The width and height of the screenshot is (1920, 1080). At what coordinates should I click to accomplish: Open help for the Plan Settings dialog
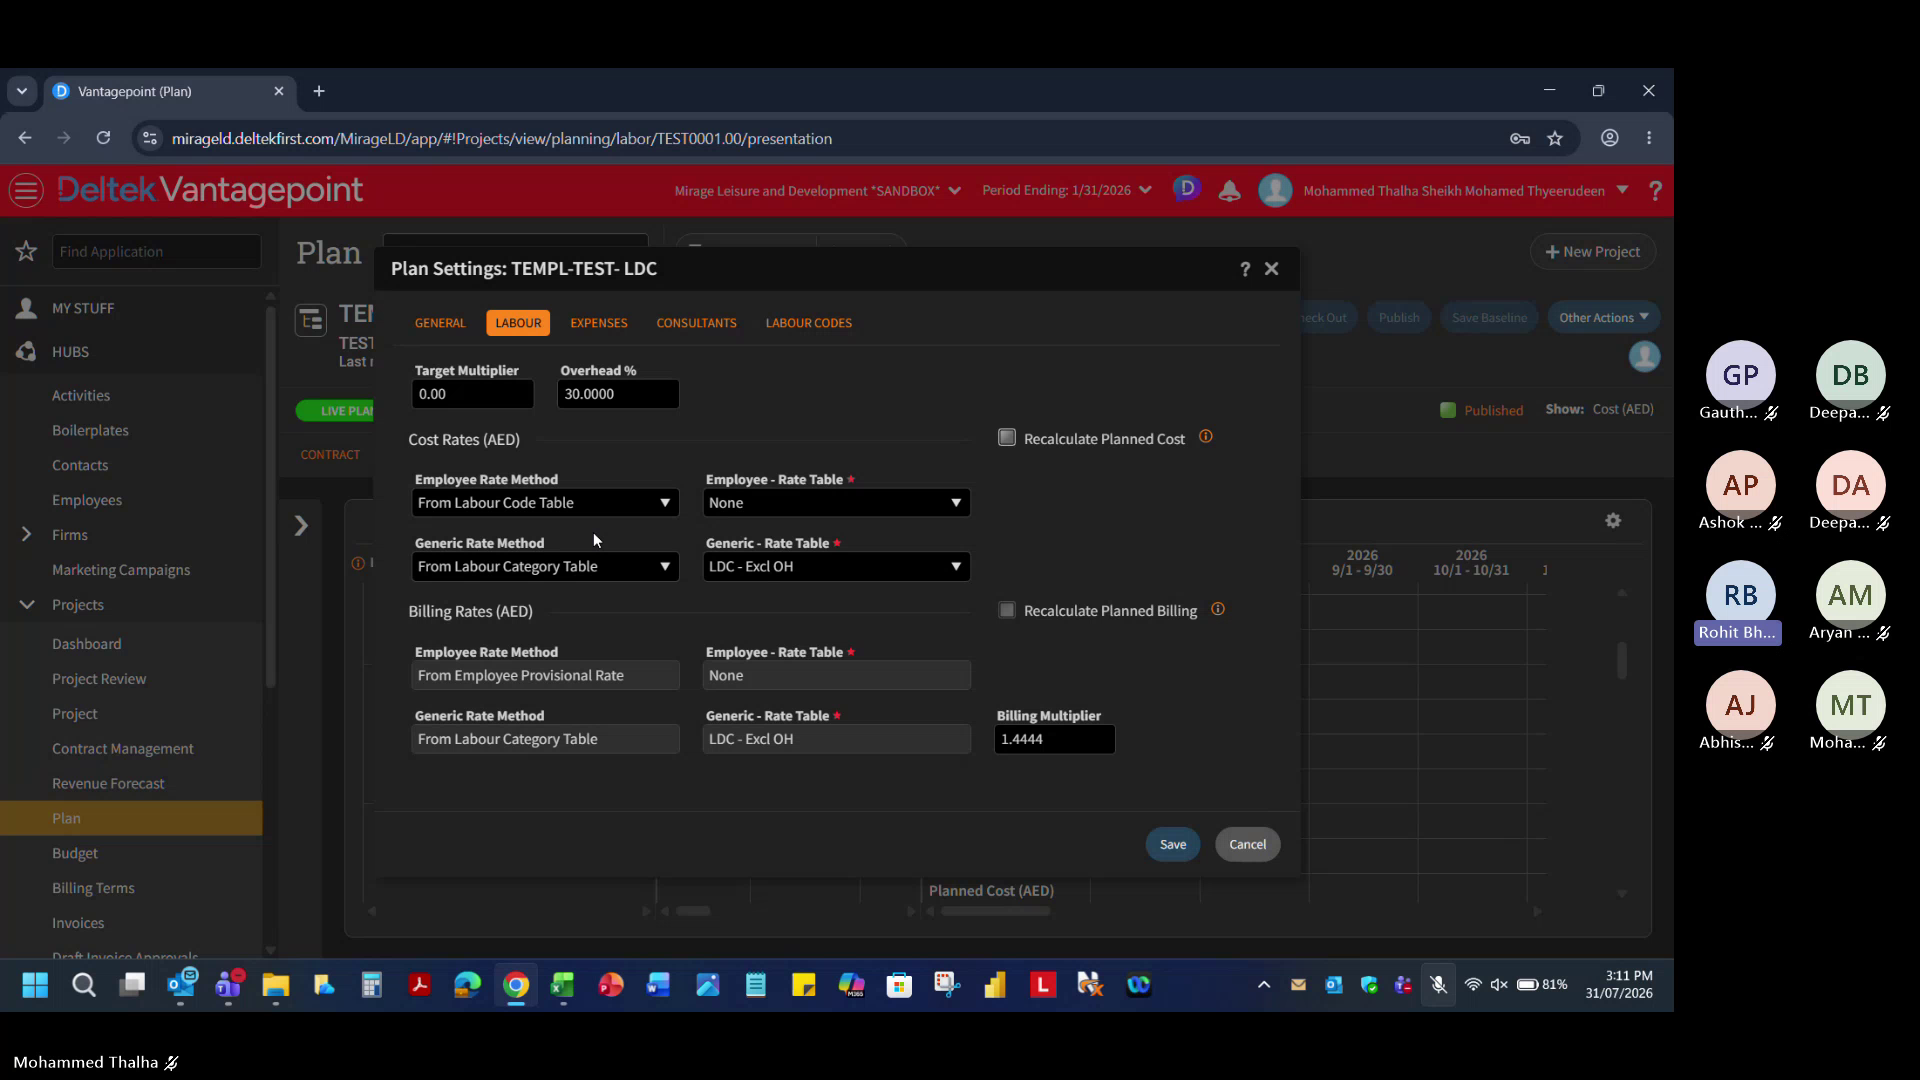click(x=1245, y=269)
